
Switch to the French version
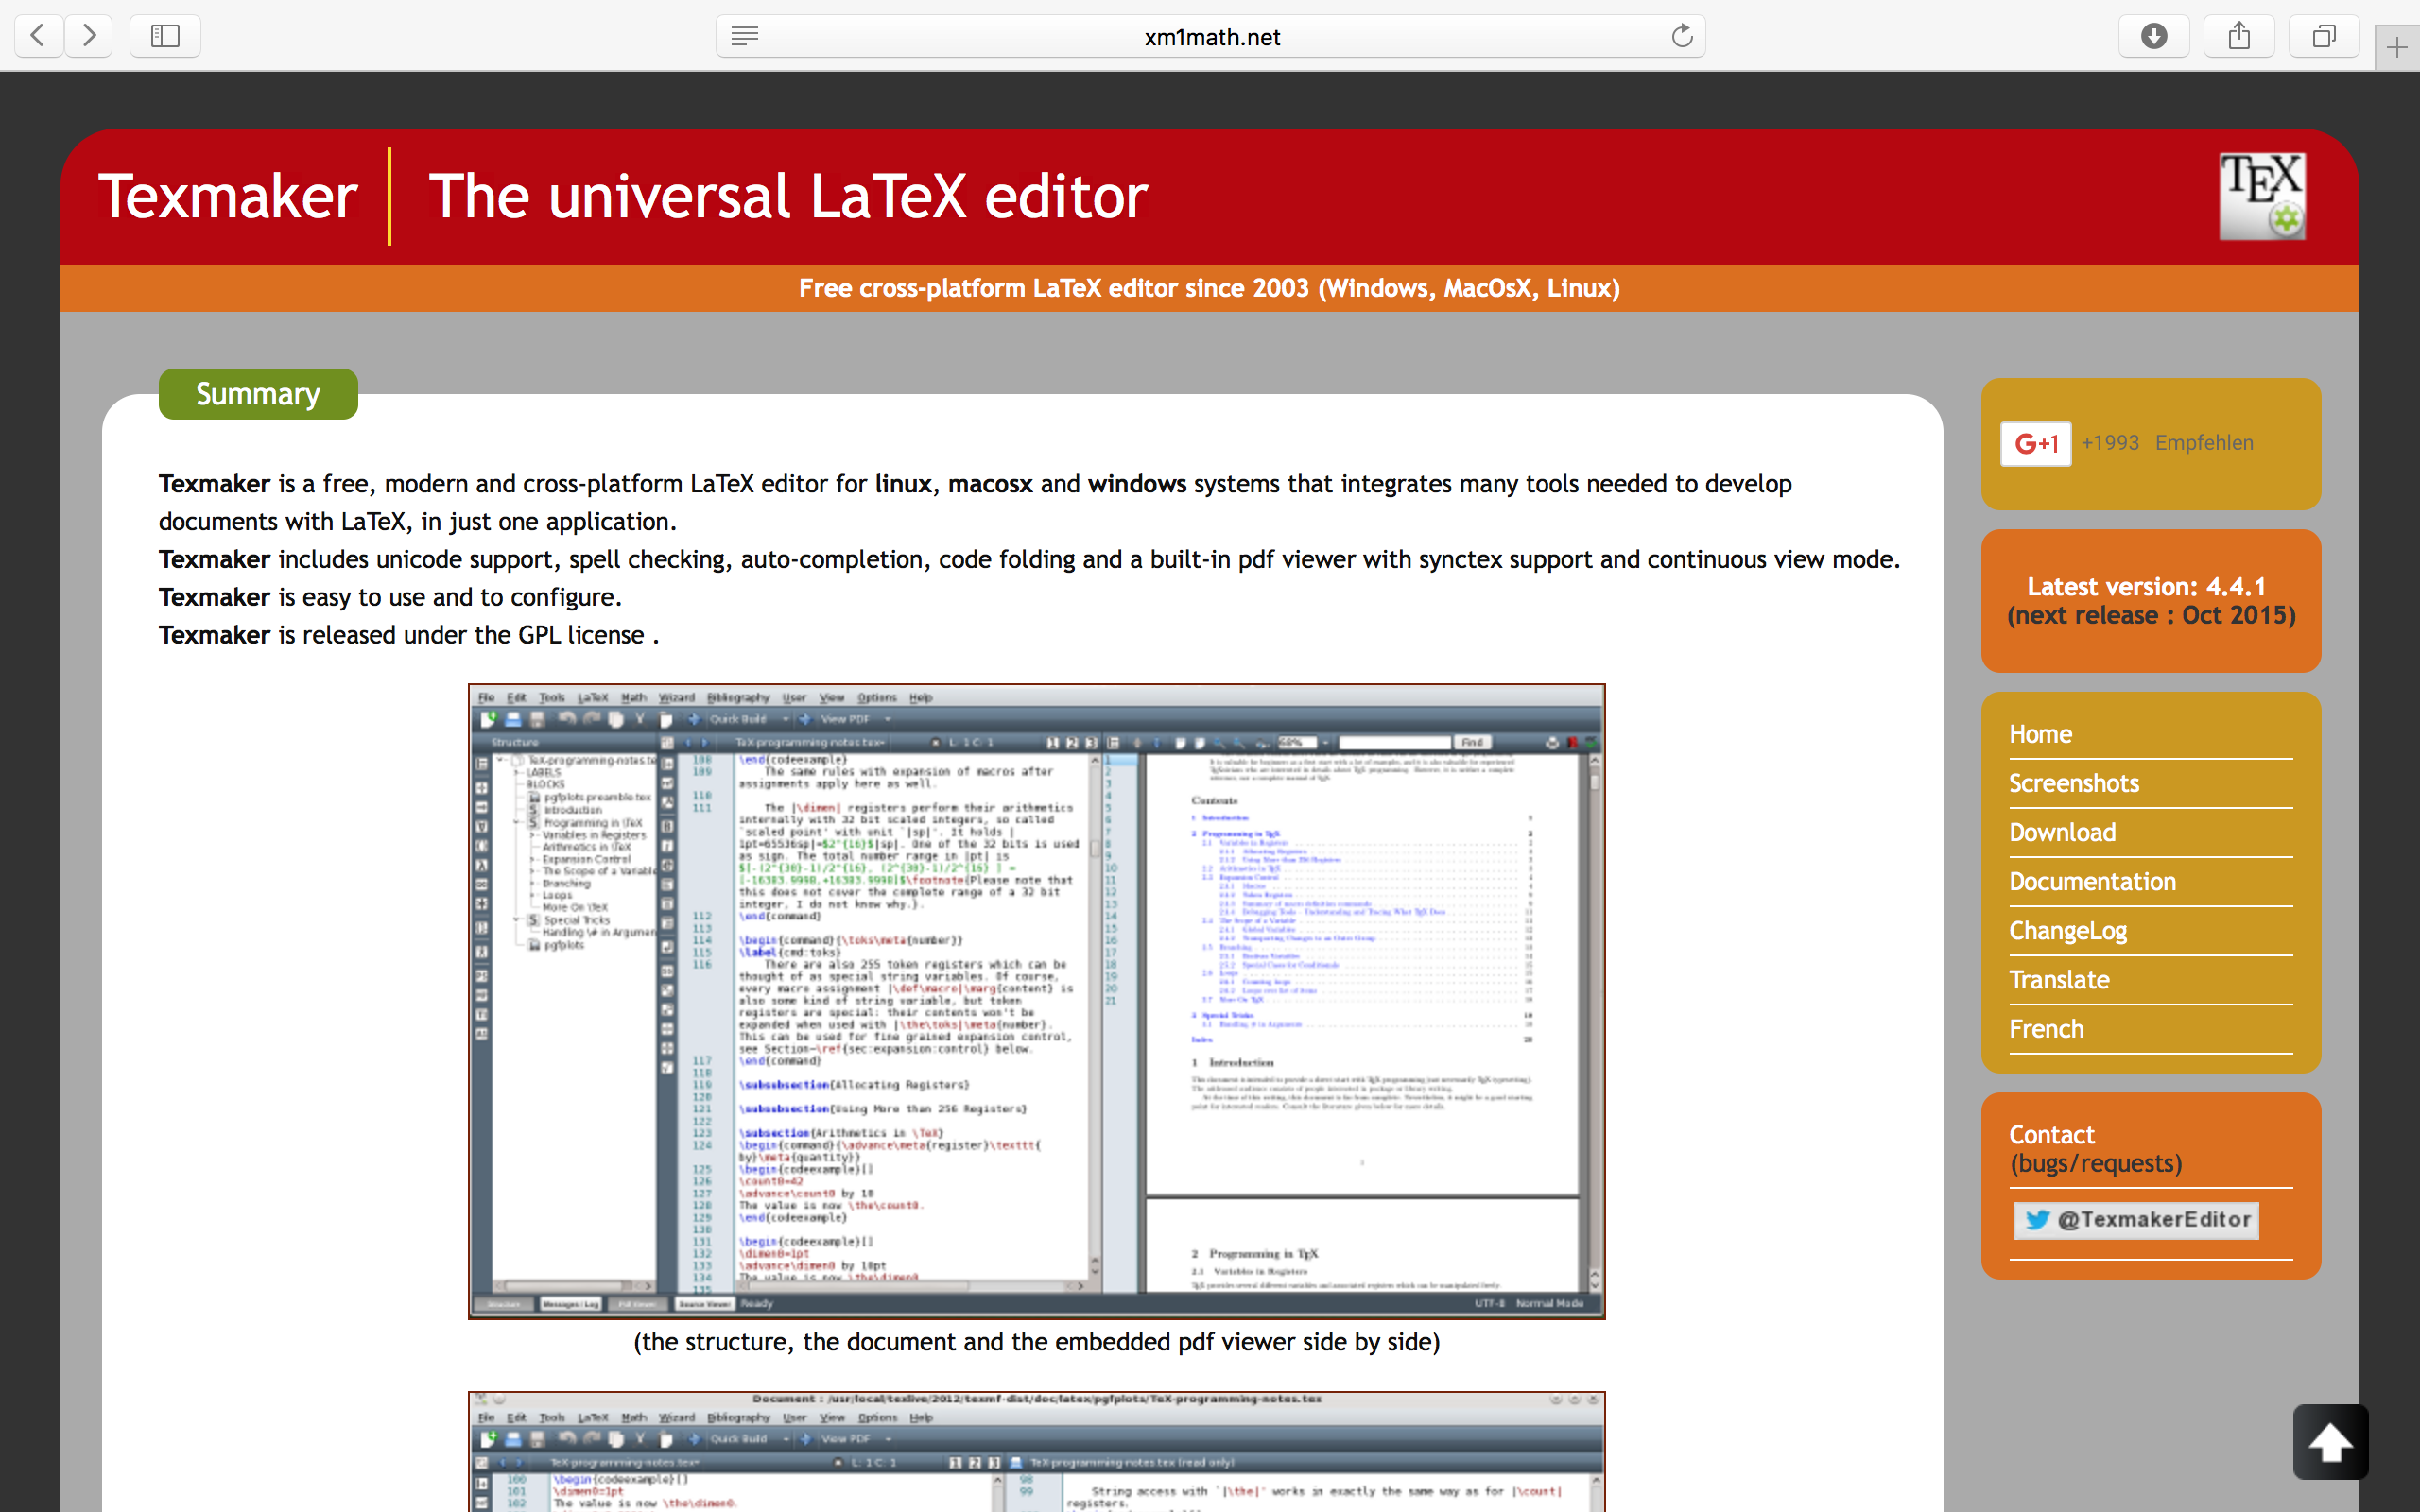(2046, 1029)
